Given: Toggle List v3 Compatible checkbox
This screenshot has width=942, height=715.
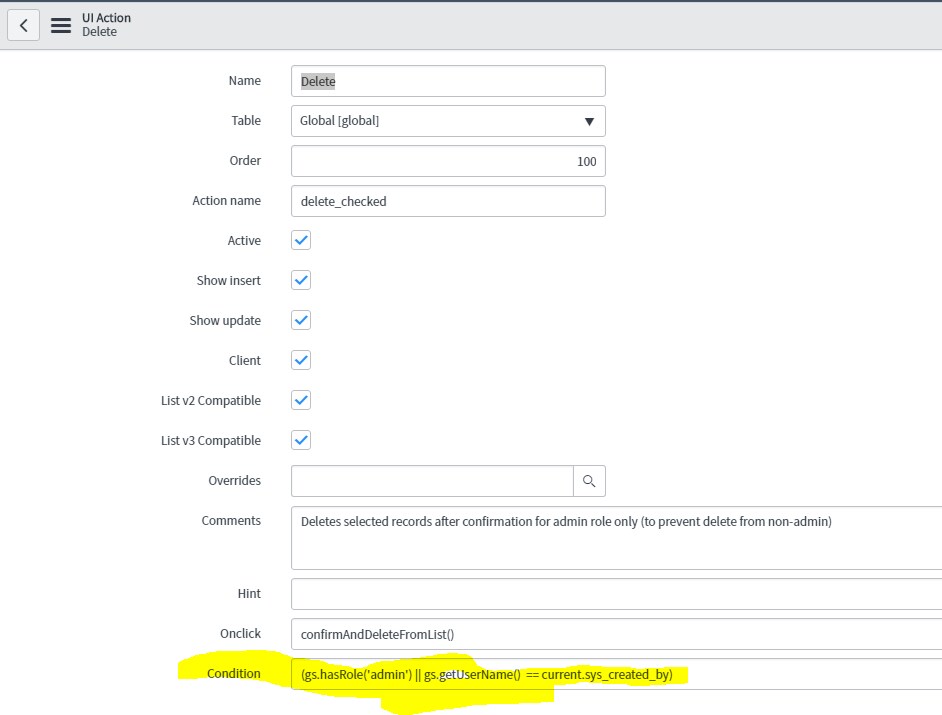Looking at the screenshot, I should click(x=301, y=440).
